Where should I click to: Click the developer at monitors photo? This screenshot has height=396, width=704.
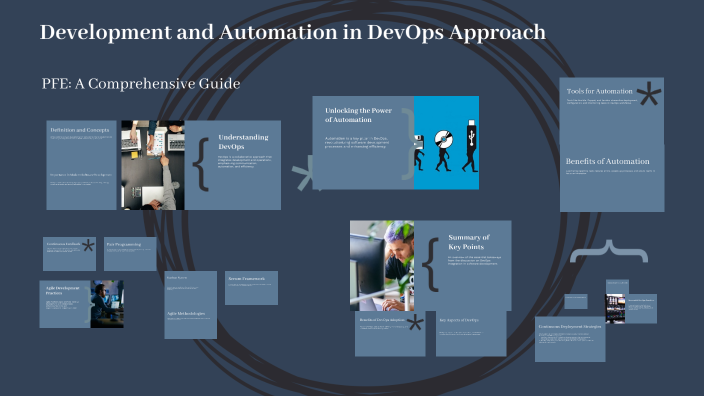(x=107, y=304)
